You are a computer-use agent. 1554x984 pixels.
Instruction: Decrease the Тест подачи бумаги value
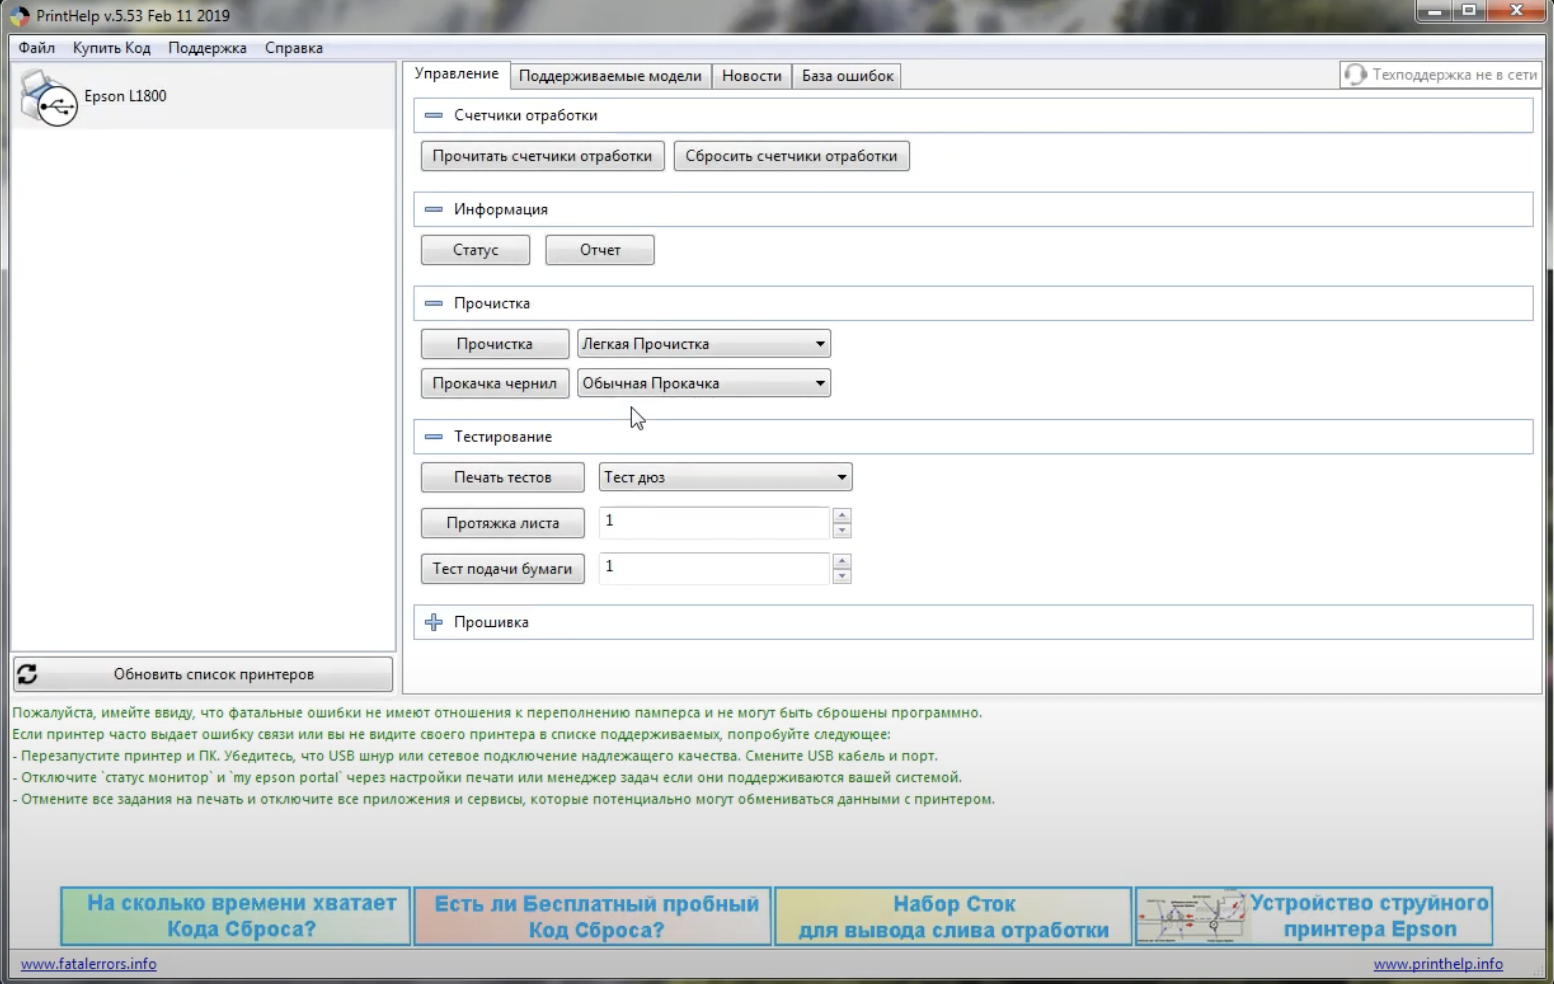coord(842,576)
